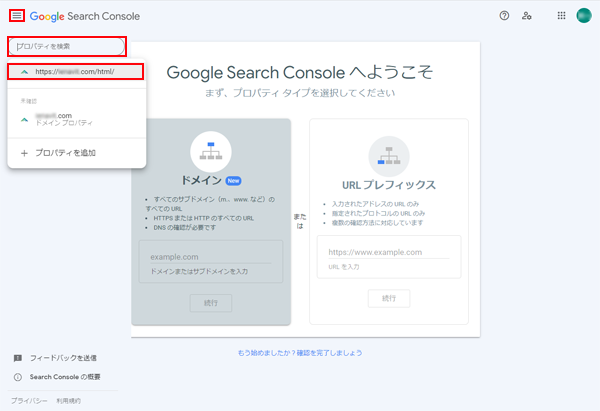Open もう始めましたか？確認を完了しましょう link
The image size is (600, 411).
(x=300, y=352)
